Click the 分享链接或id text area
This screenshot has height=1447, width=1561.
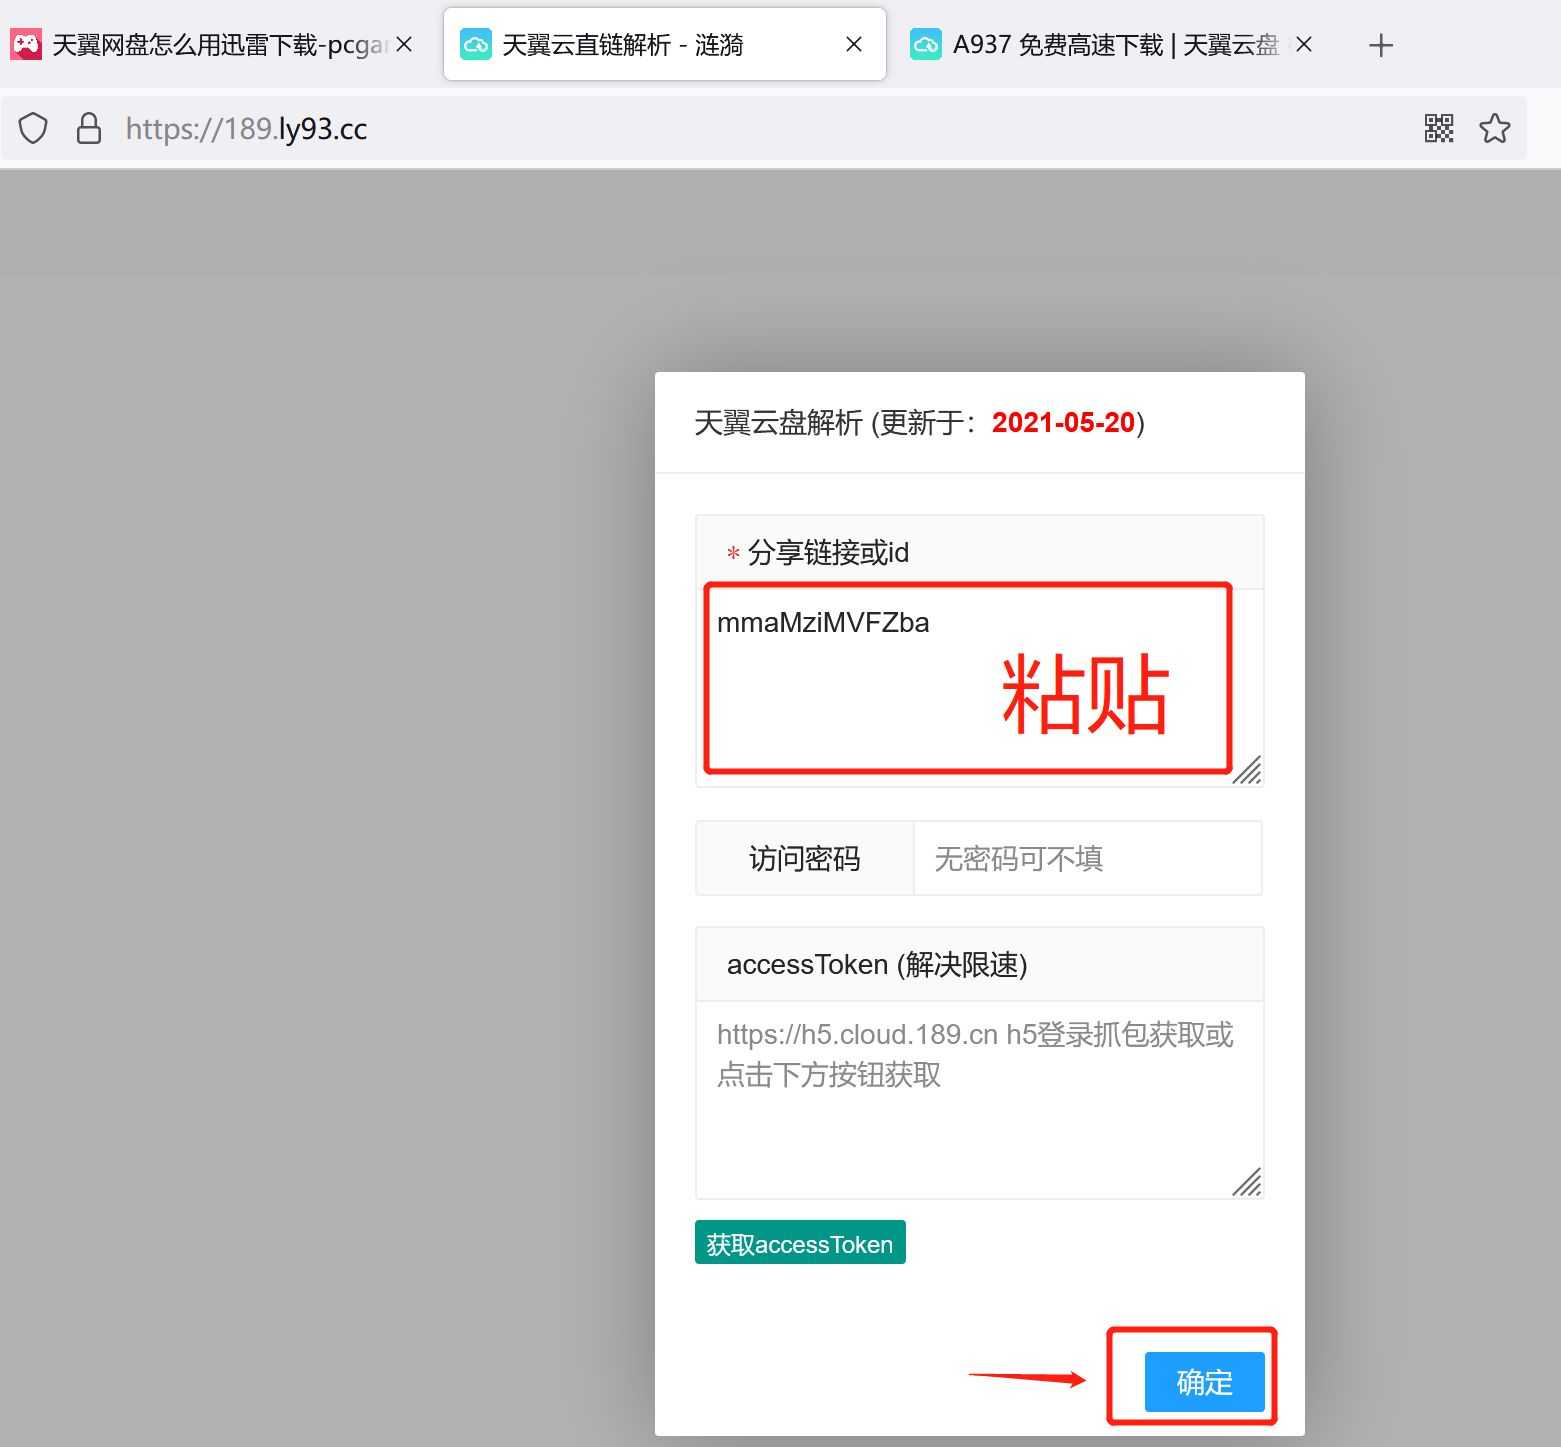coord(979,687)
